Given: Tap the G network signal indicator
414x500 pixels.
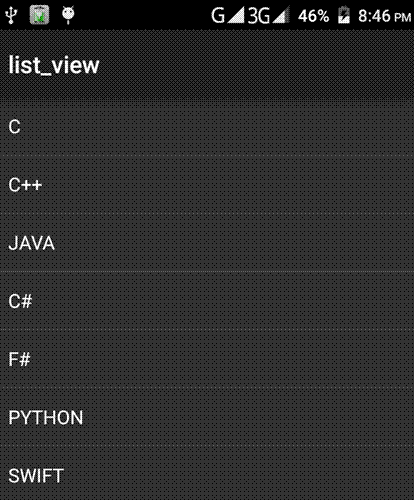Looking at the screenshot, I should (x=228, y=15).
